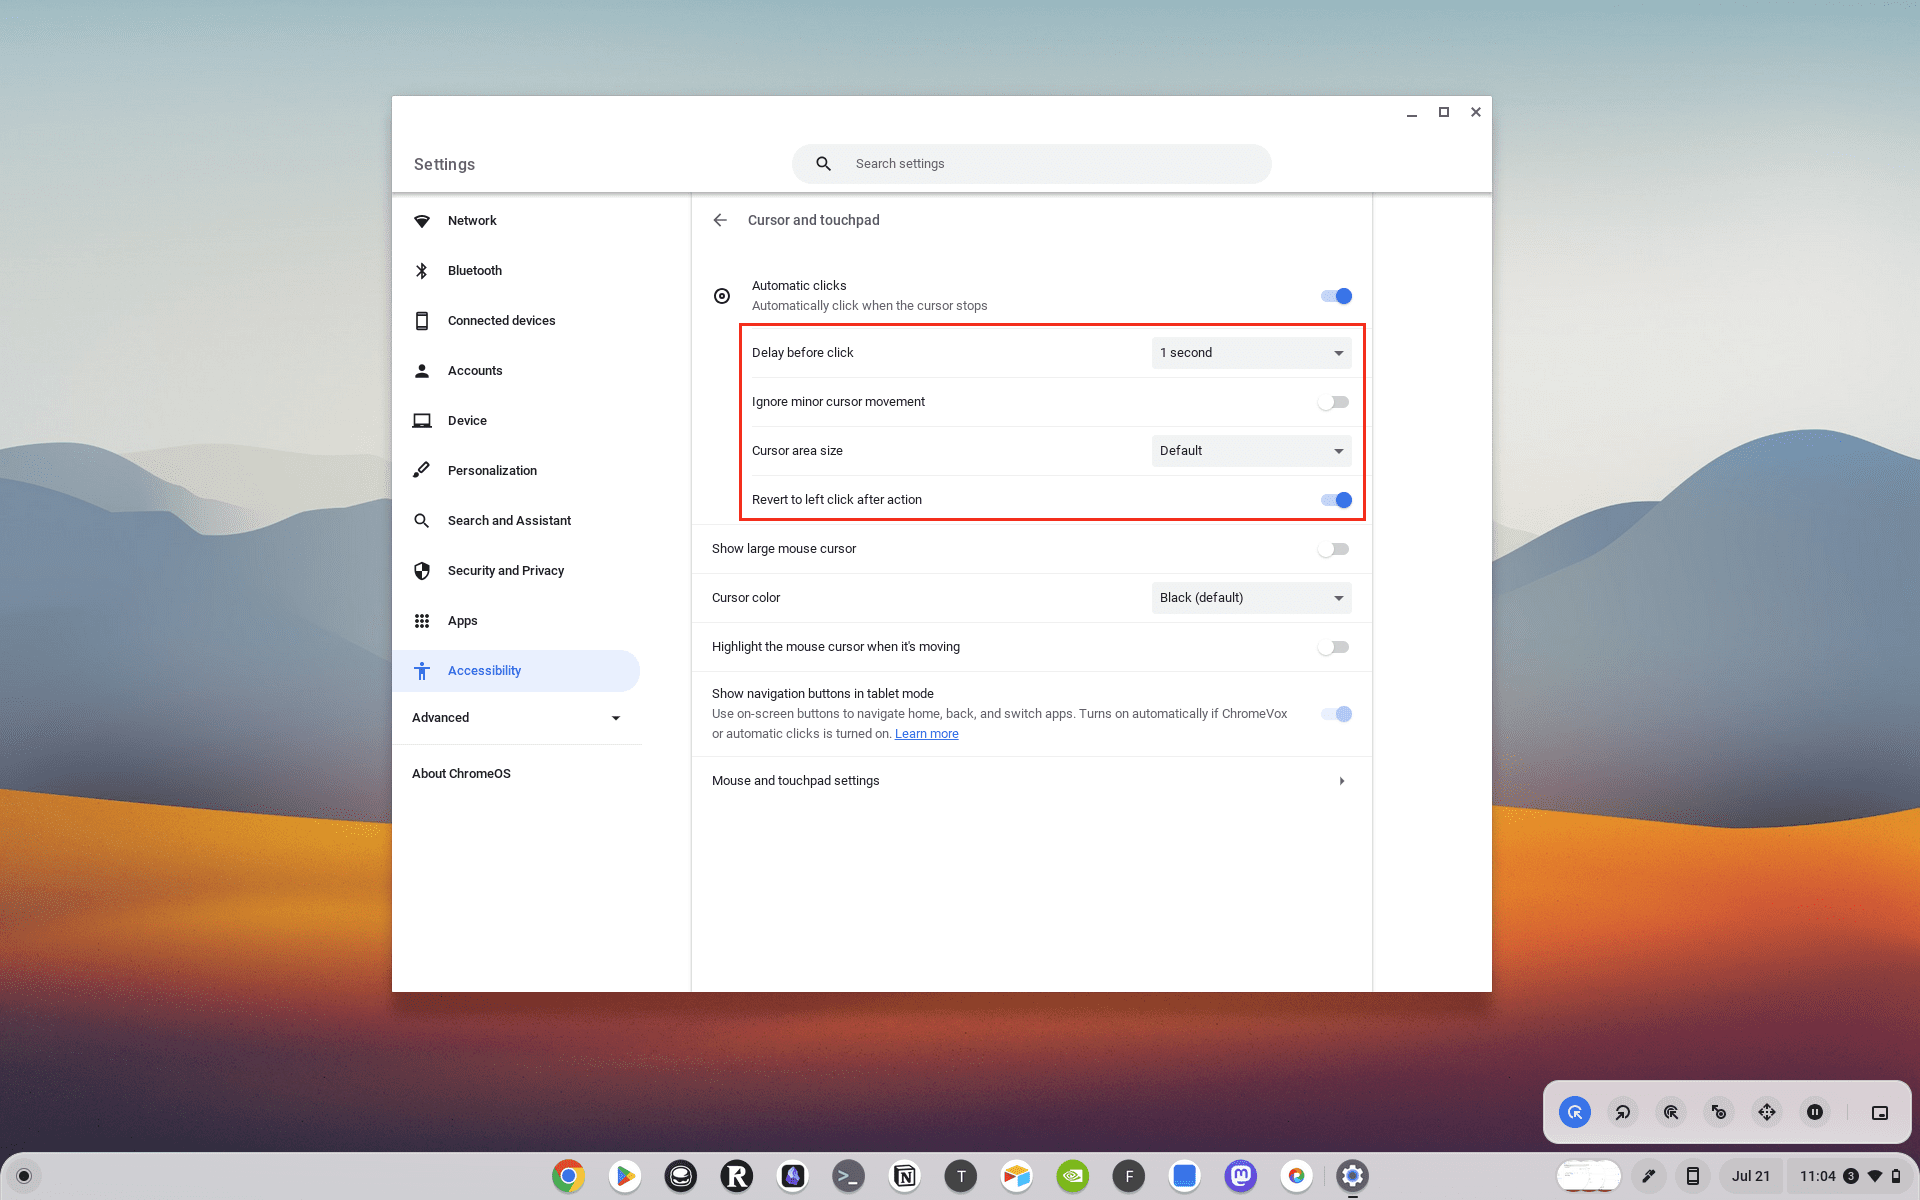
Task: Turn off the Automatic clicks toggle
Action: (x=1335, y=295)
